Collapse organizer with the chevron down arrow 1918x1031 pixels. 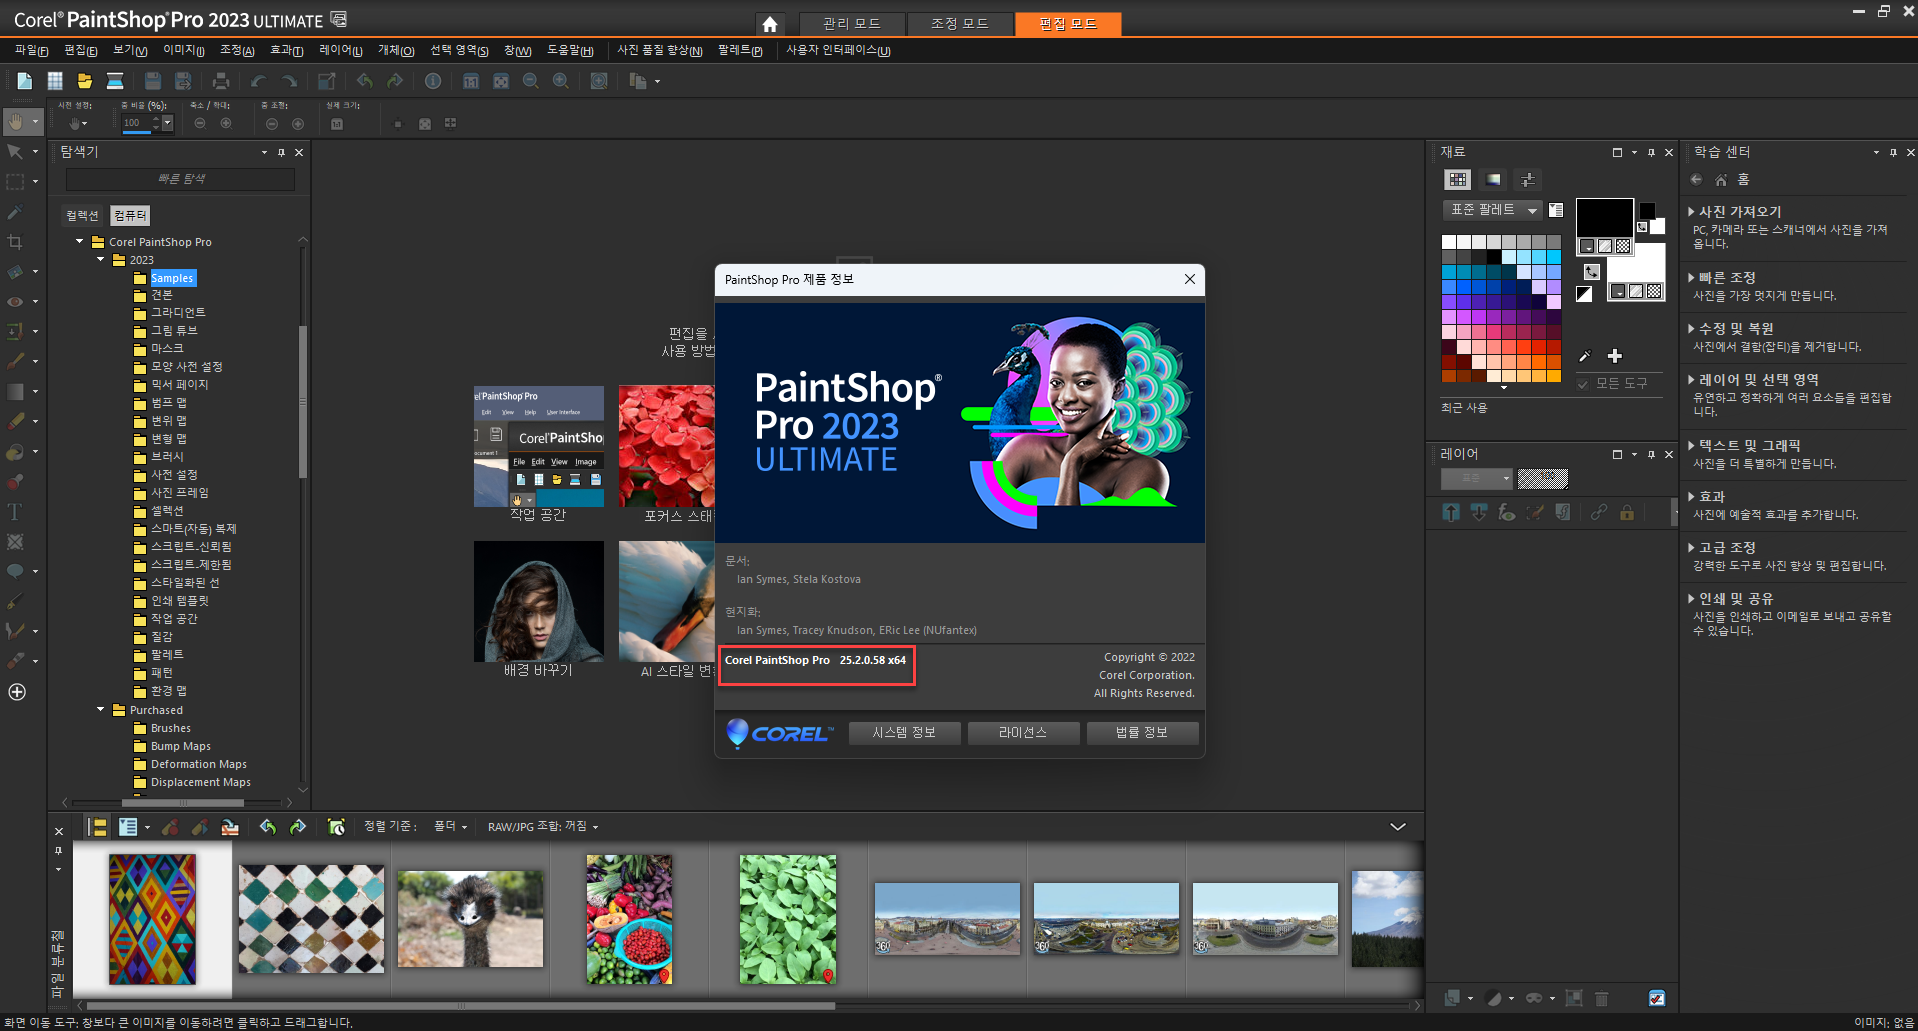click(1398, 827)
